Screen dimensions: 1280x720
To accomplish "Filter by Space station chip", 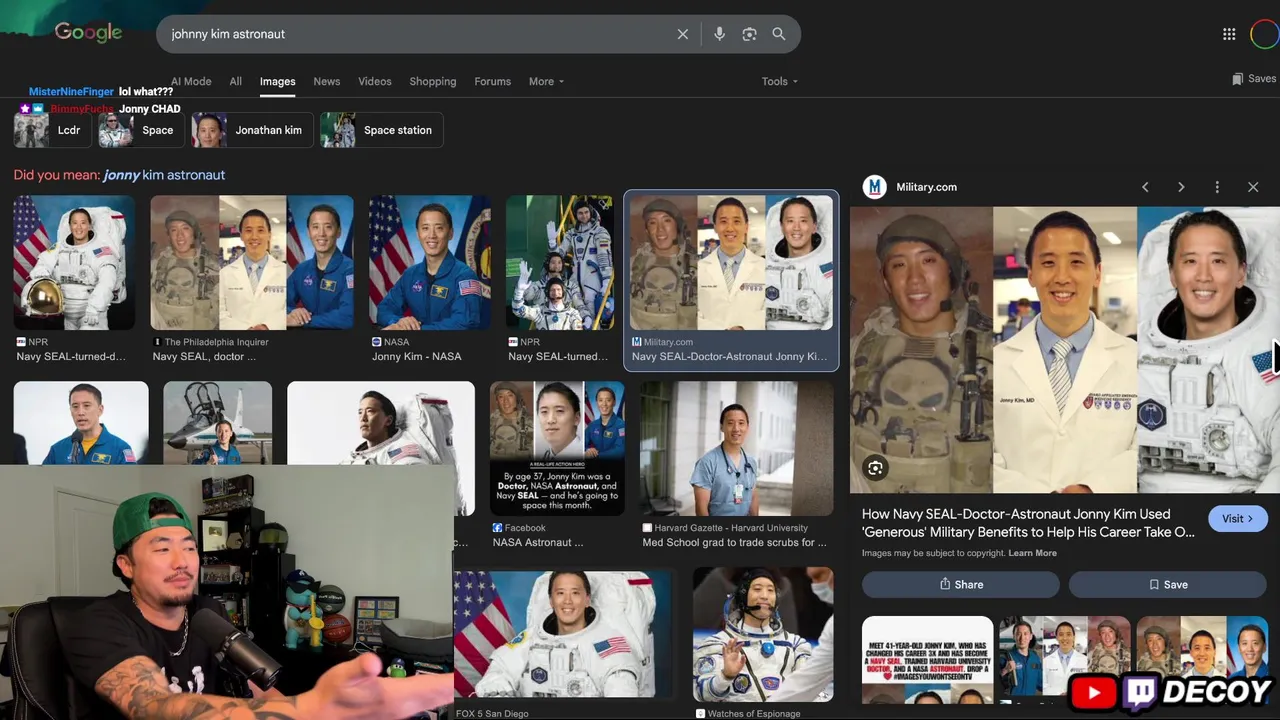I will coord(381,130).
